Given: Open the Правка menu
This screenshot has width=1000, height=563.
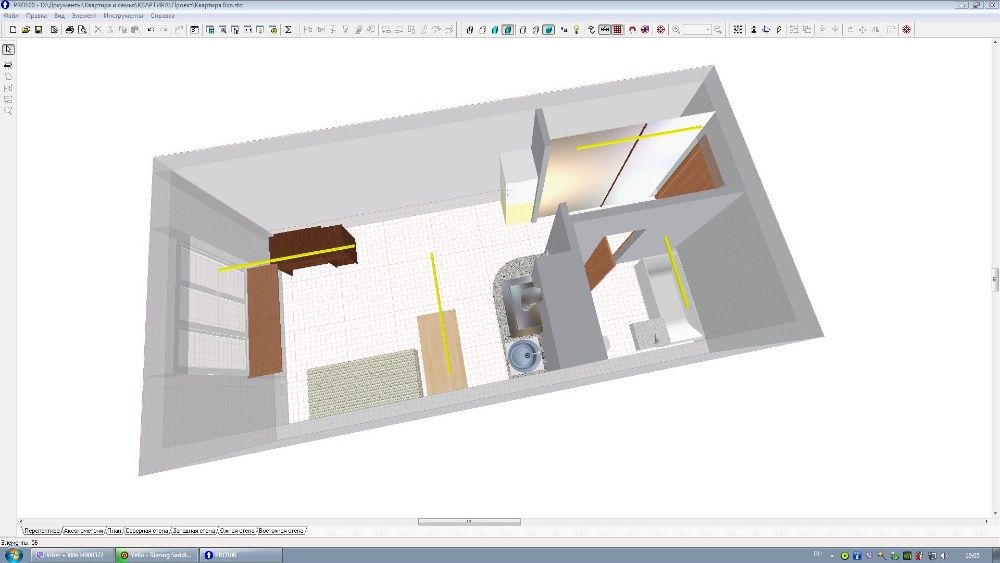Looking at the screenshot, I should pyautogui.click(x=36, y=15).
